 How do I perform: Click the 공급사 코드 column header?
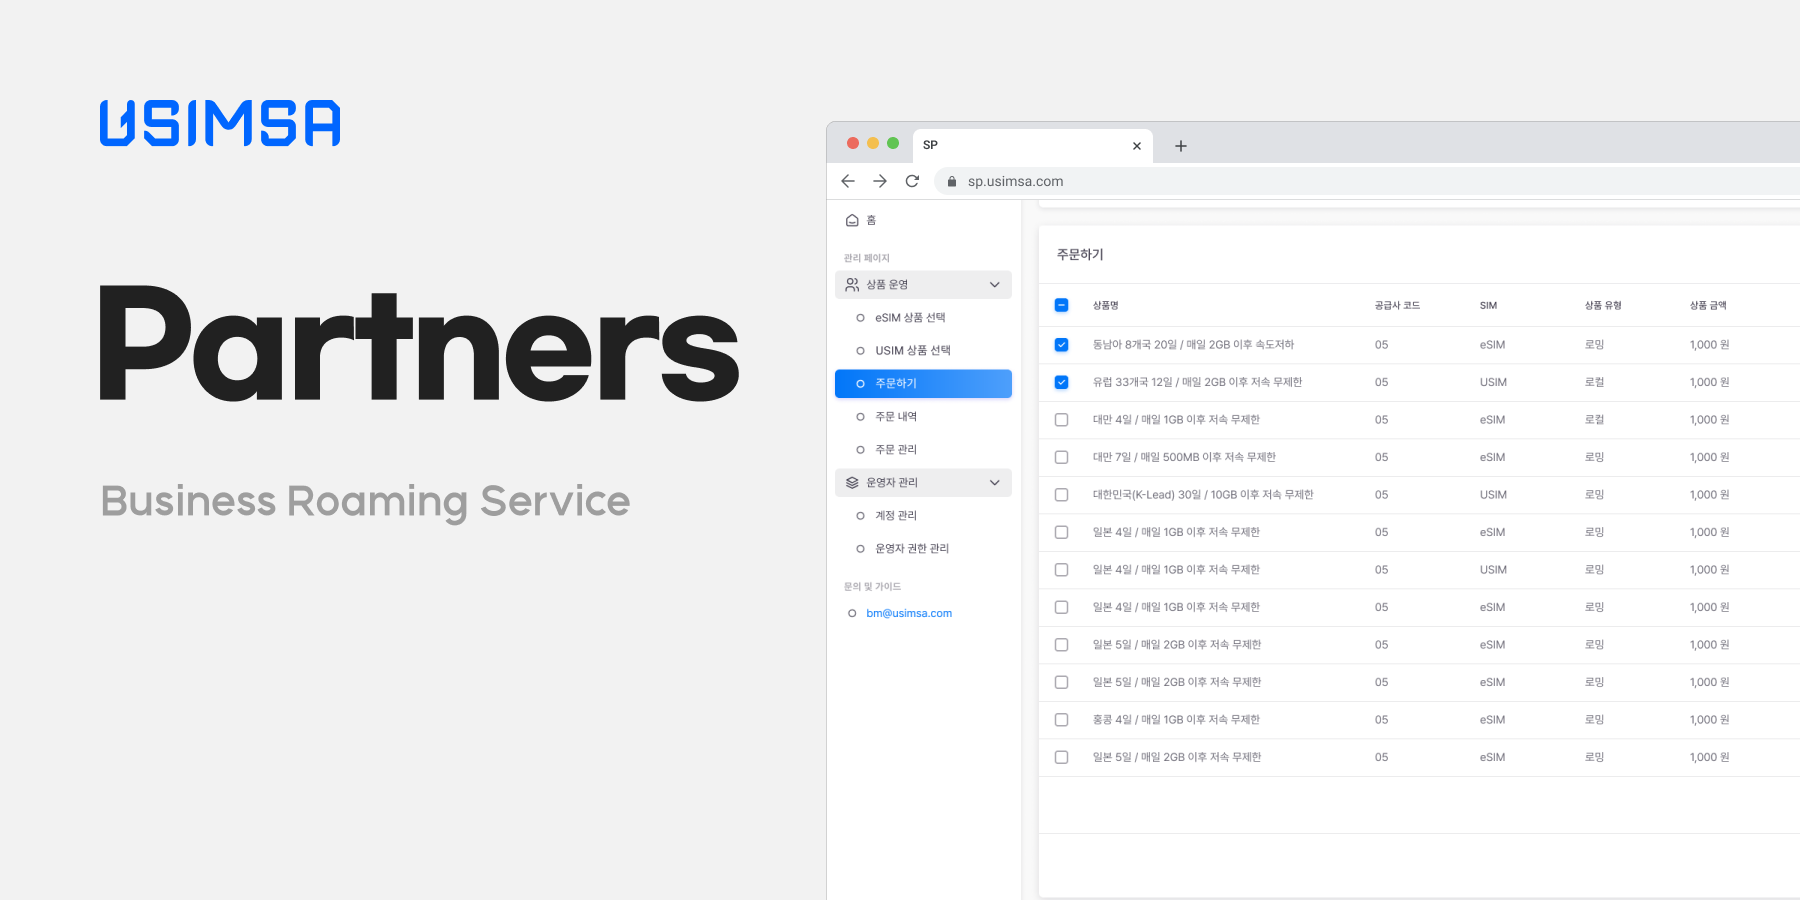pyautogui.click(x=1397, y=306)
